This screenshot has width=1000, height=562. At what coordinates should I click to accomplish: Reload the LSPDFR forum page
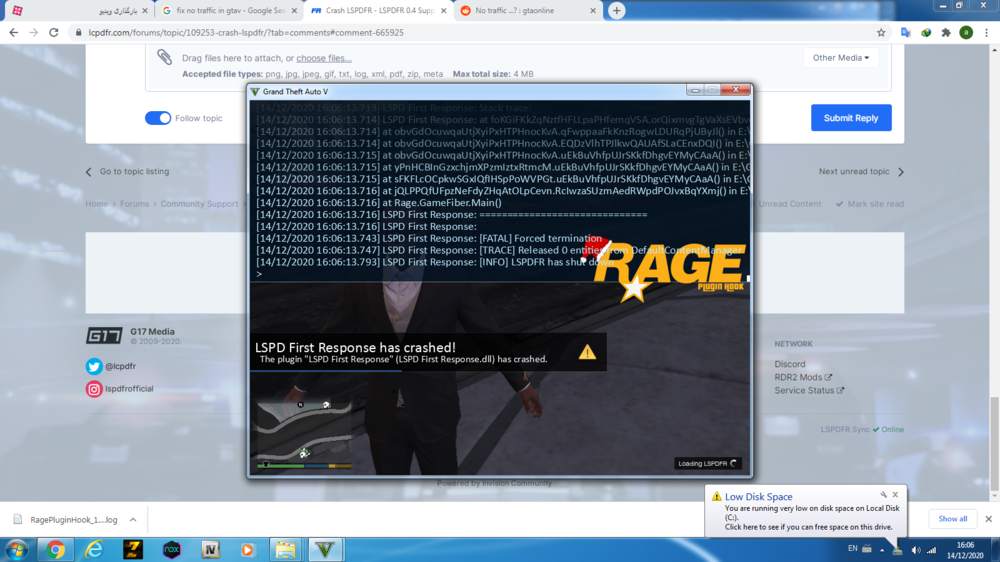tap(54, 33)
